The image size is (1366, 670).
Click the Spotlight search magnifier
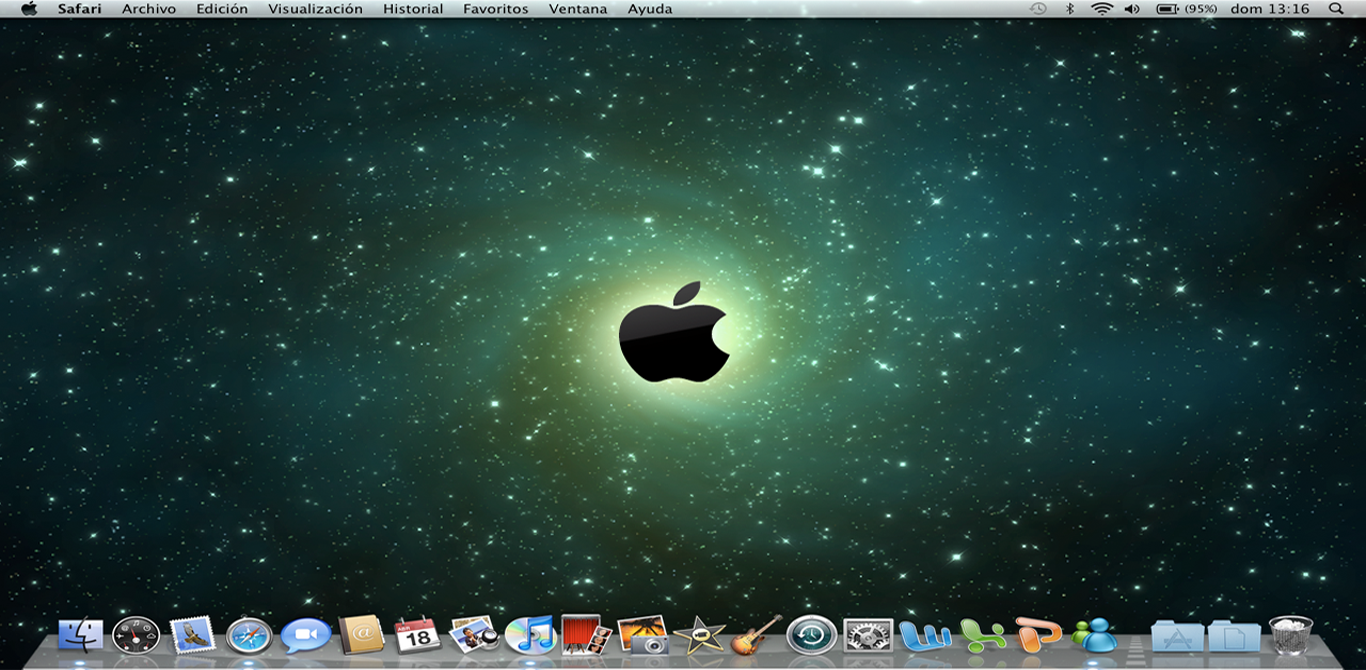click(1336, 9)
